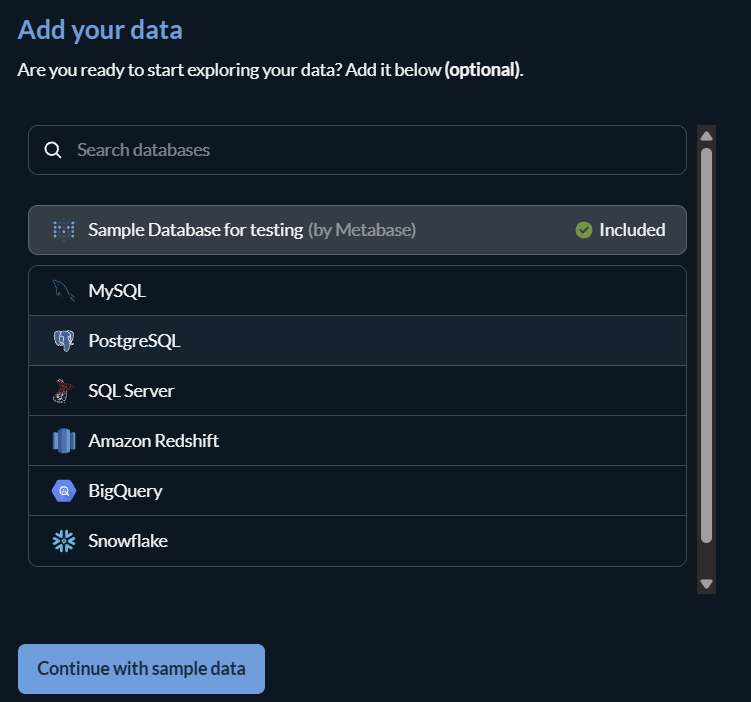Focus the Search databases field

tap(370, 150)
